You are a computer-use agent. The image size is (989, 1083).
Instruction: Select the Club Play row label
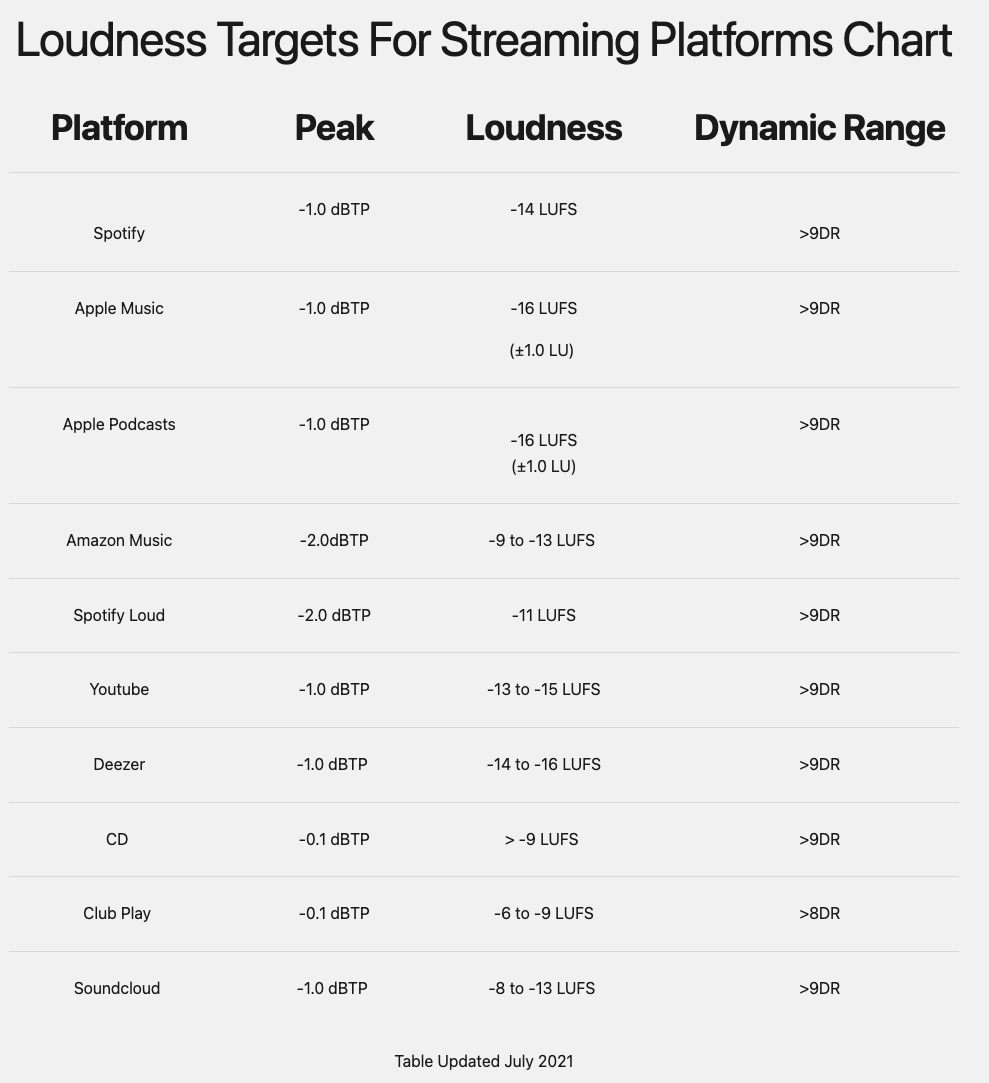[x=117, y=913]
